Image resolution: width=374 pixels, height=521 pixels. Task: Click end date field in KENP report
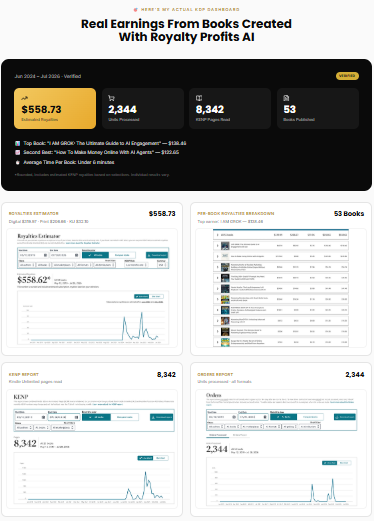[64, 417]
